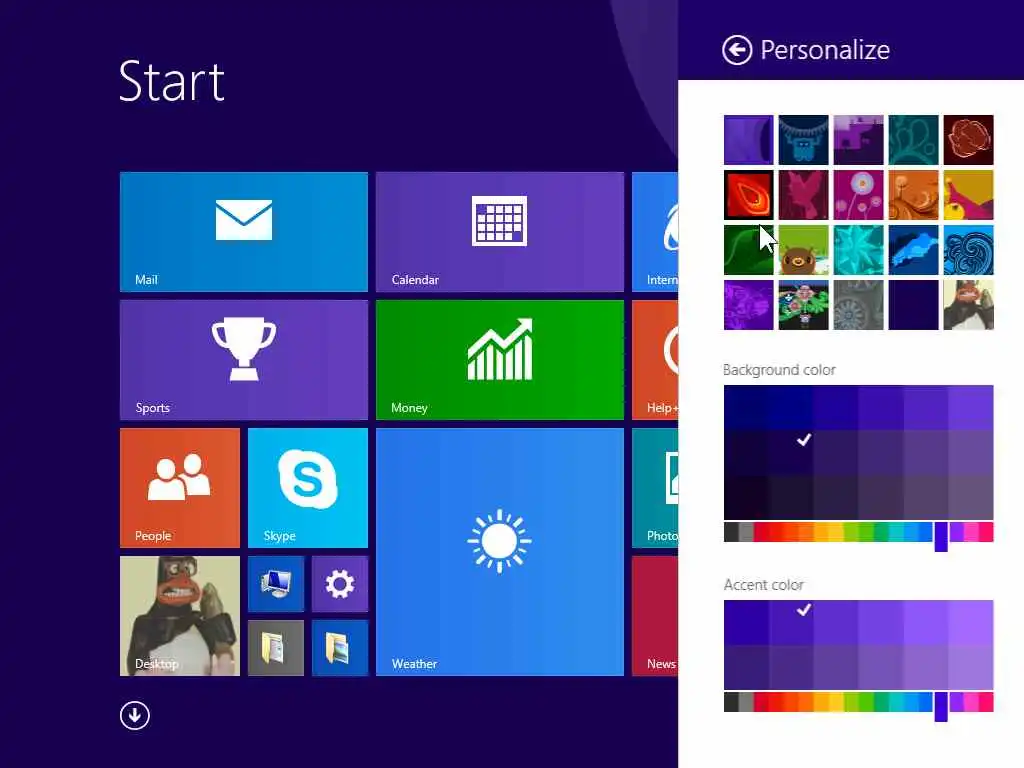Open the Money tile
This screenshot has width=1024, height=768.
coord(500,360)
